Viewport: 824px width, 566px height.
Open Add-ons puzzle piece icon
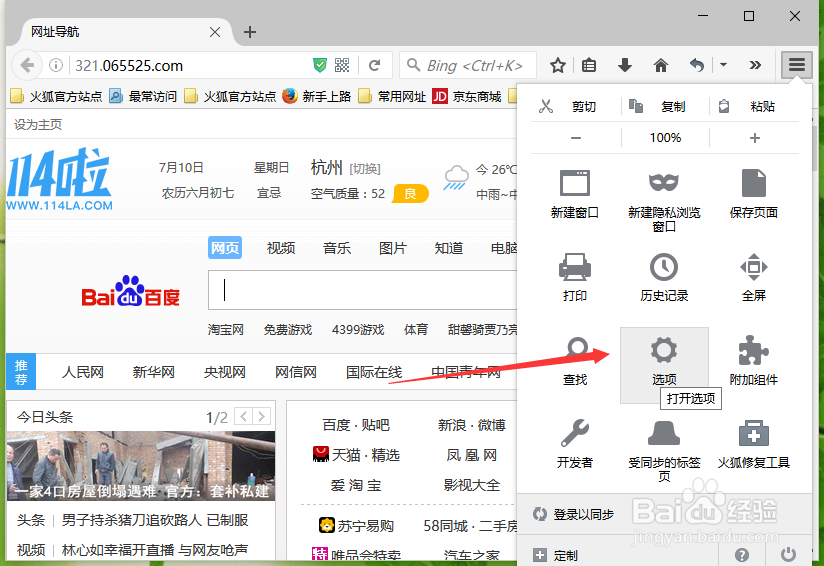(x=753, y=350)
